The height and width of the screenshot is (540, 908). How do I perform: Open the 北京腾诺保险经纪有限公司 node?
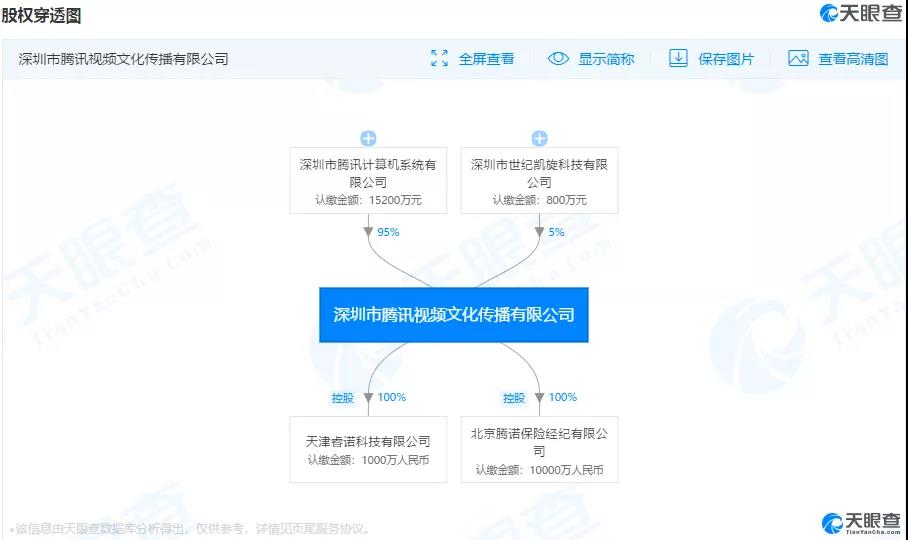(539, 449)
